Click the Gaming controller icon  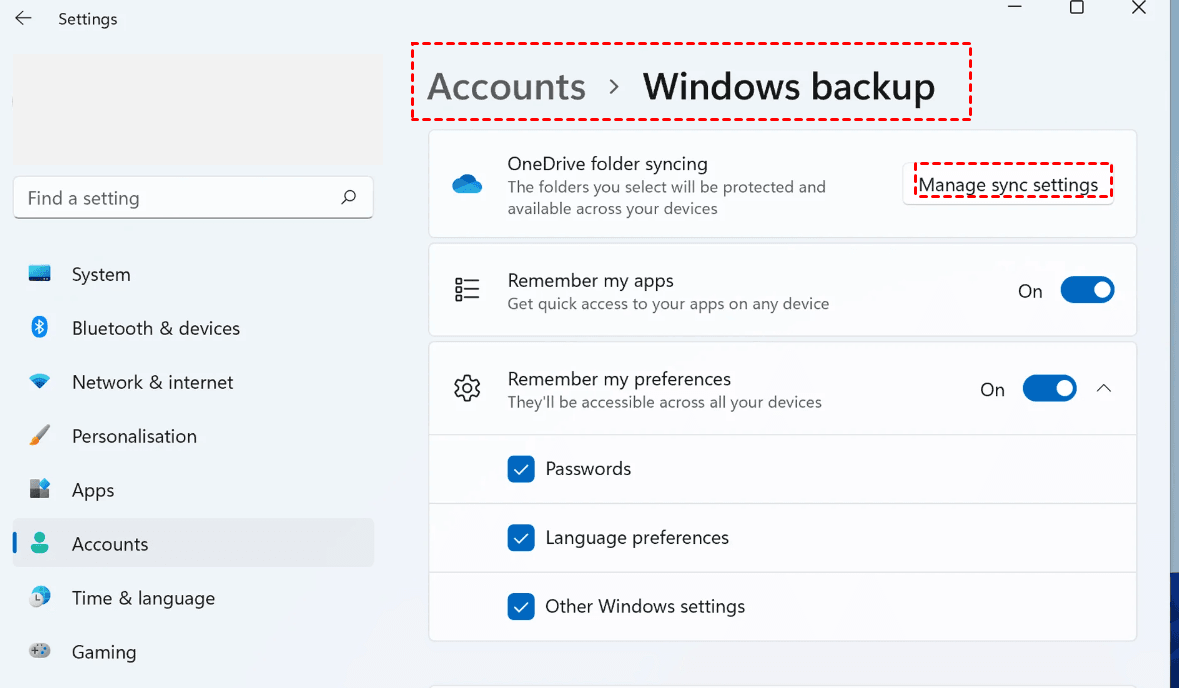click(x=40, y=651)
